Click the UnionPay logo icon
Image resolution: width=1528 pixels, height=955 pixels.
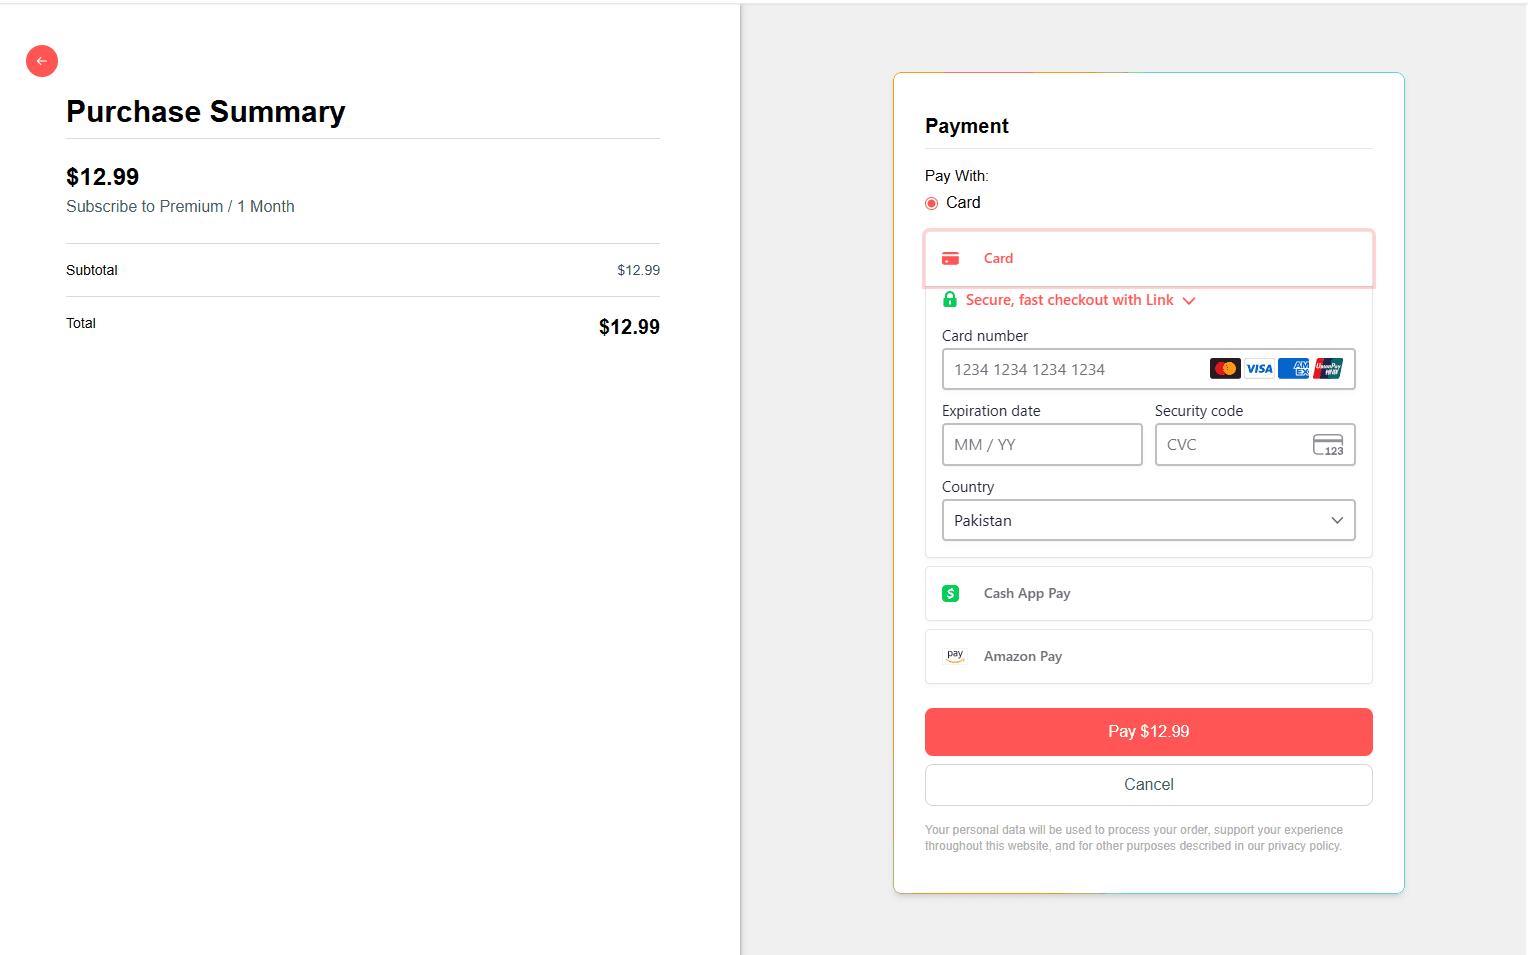click(x=1328, y=368)
